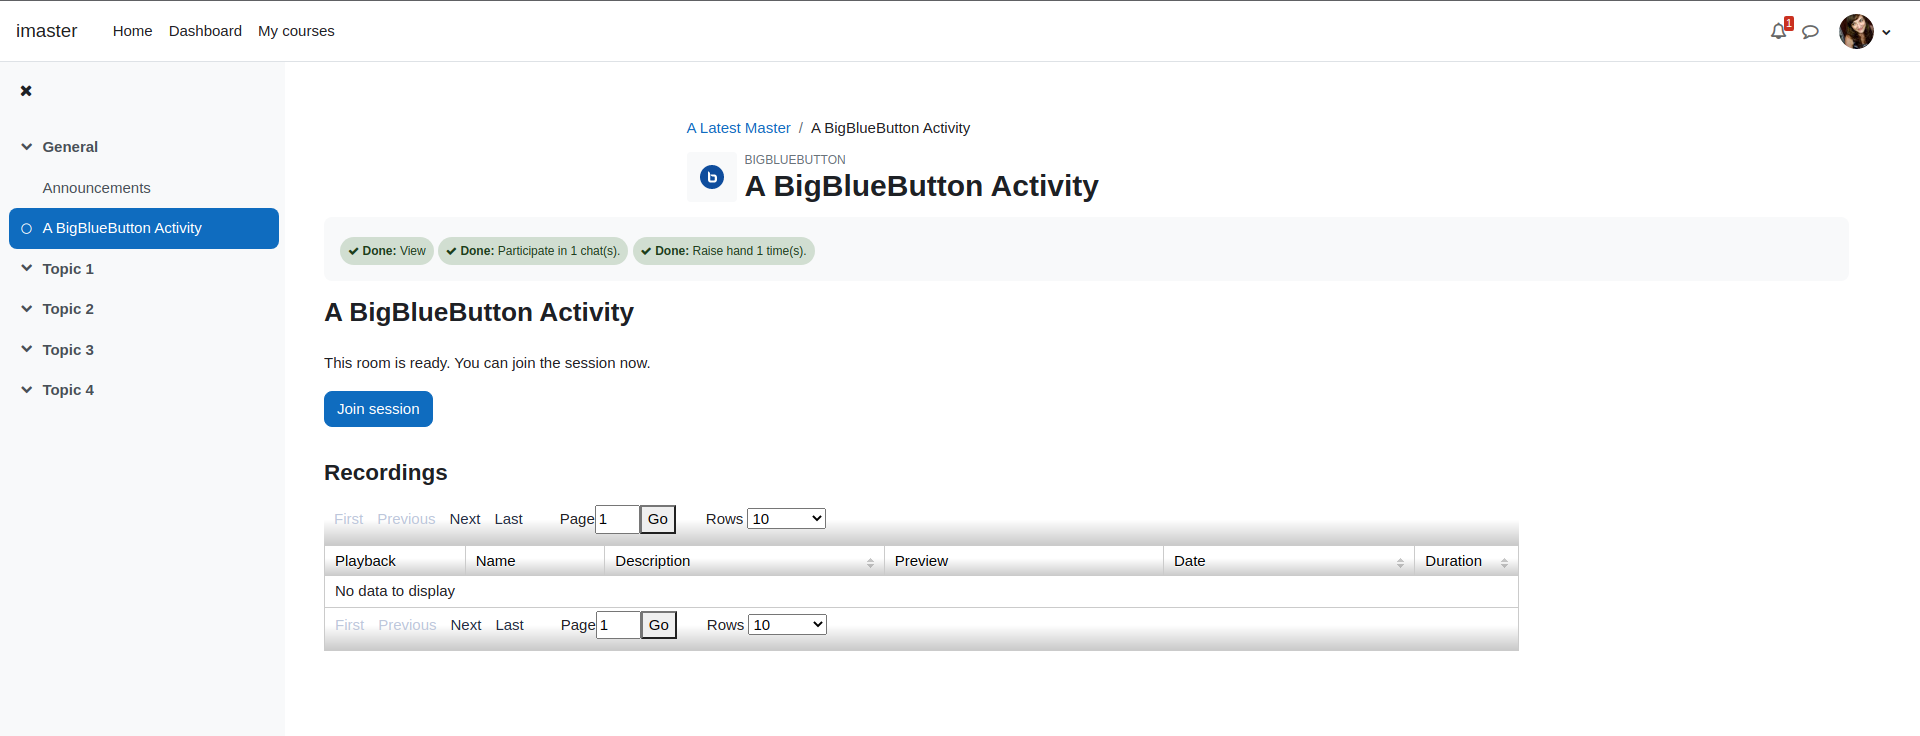Open user menu dropdown arrow
This screenshot has width=1920, height=736.
[x=1887, y=32]
